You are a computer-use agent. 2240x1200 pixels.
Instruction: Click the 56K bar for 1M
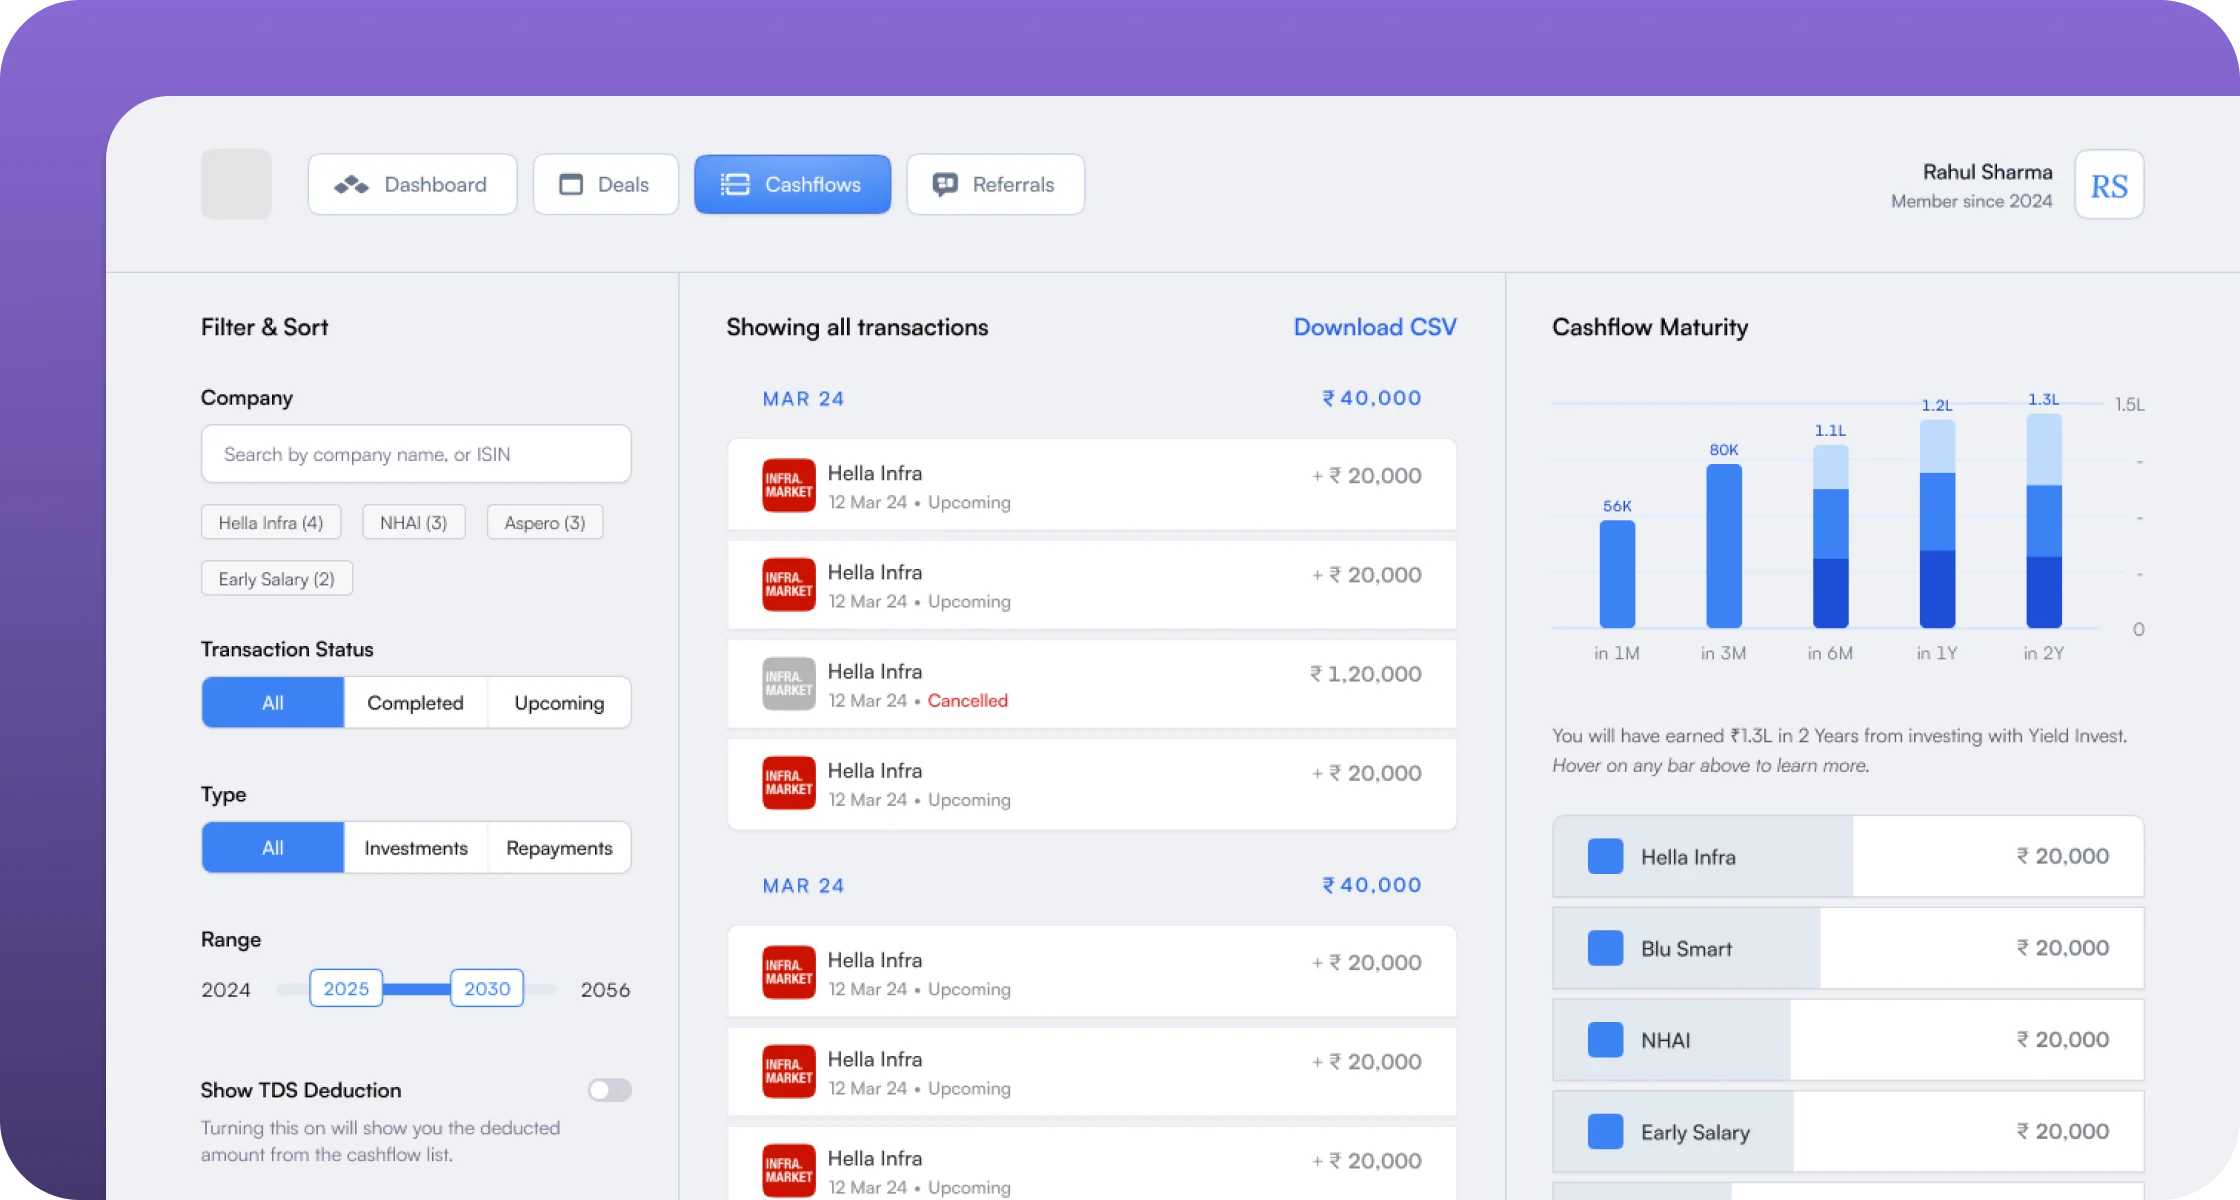point(1617,574)
